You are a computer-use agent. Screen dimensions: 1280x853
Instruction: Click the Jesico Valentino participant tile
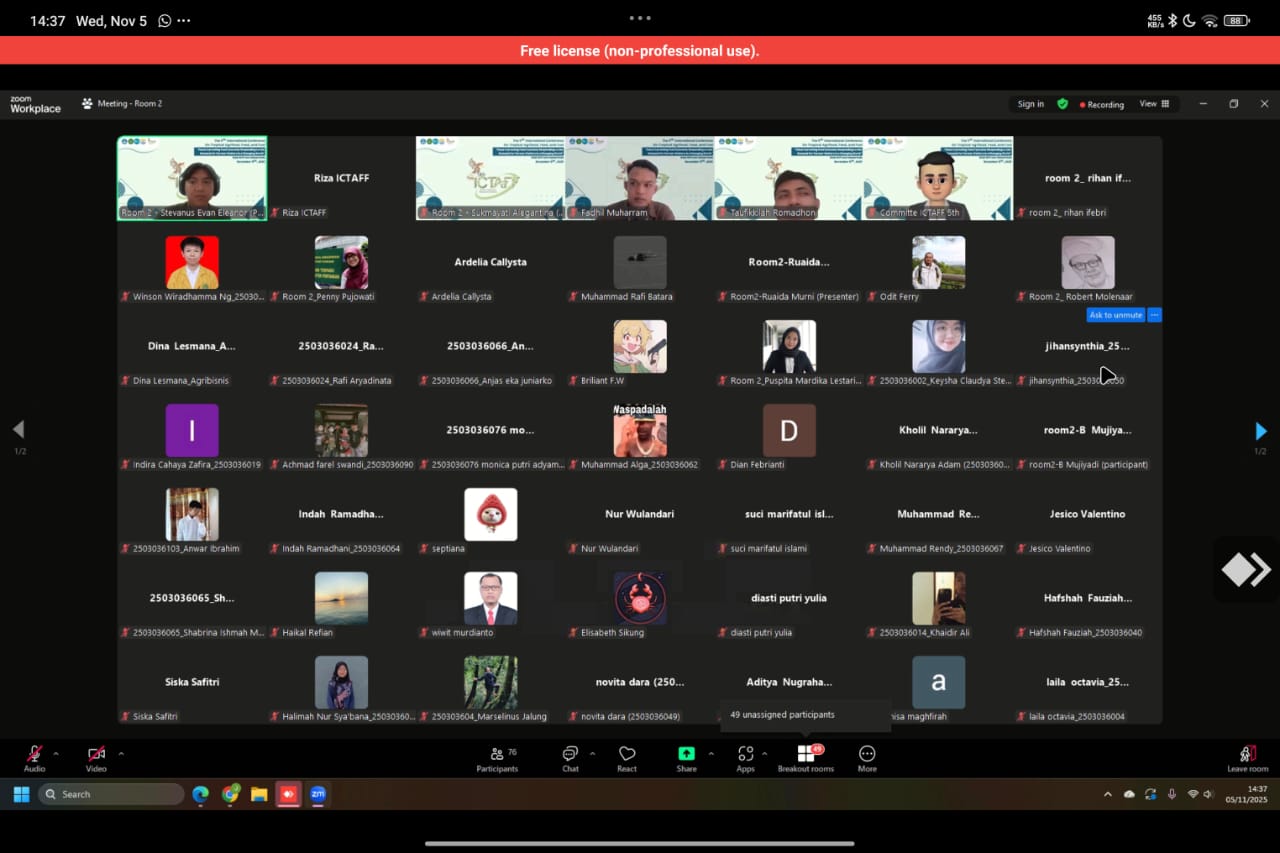coord(1088,514)
